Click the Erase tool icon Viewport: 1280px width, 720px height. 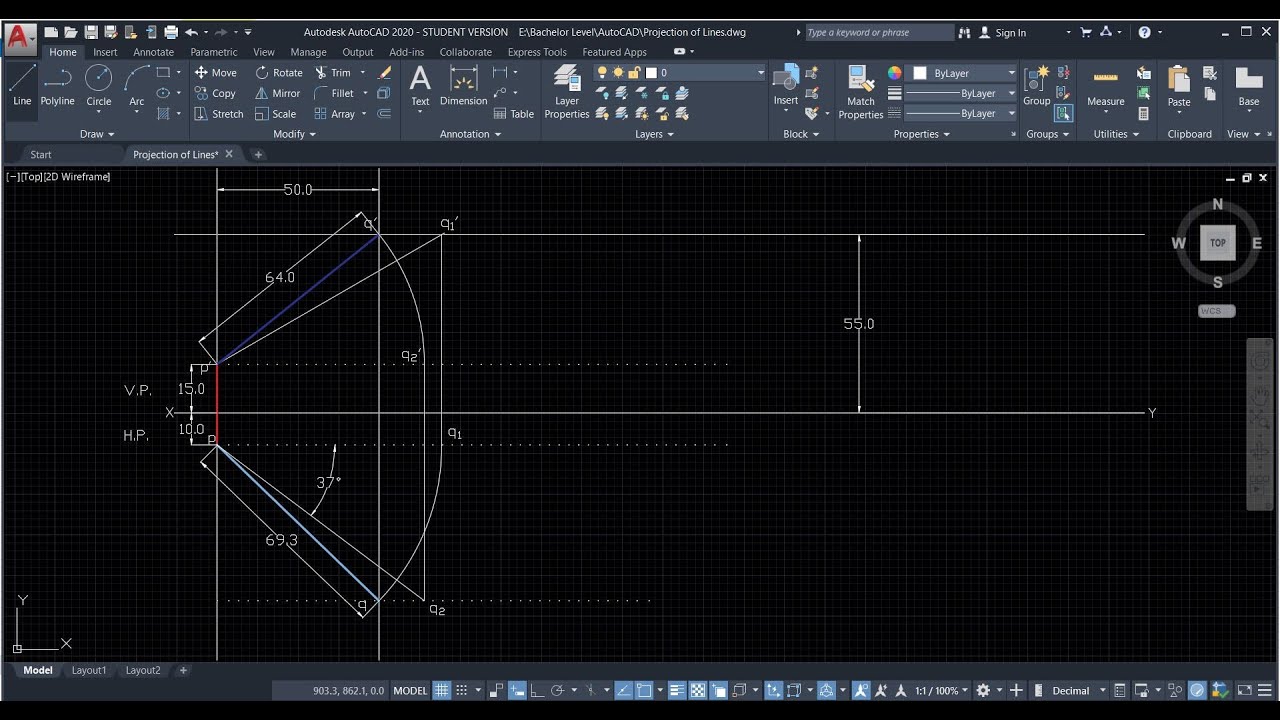click(384, 72)
